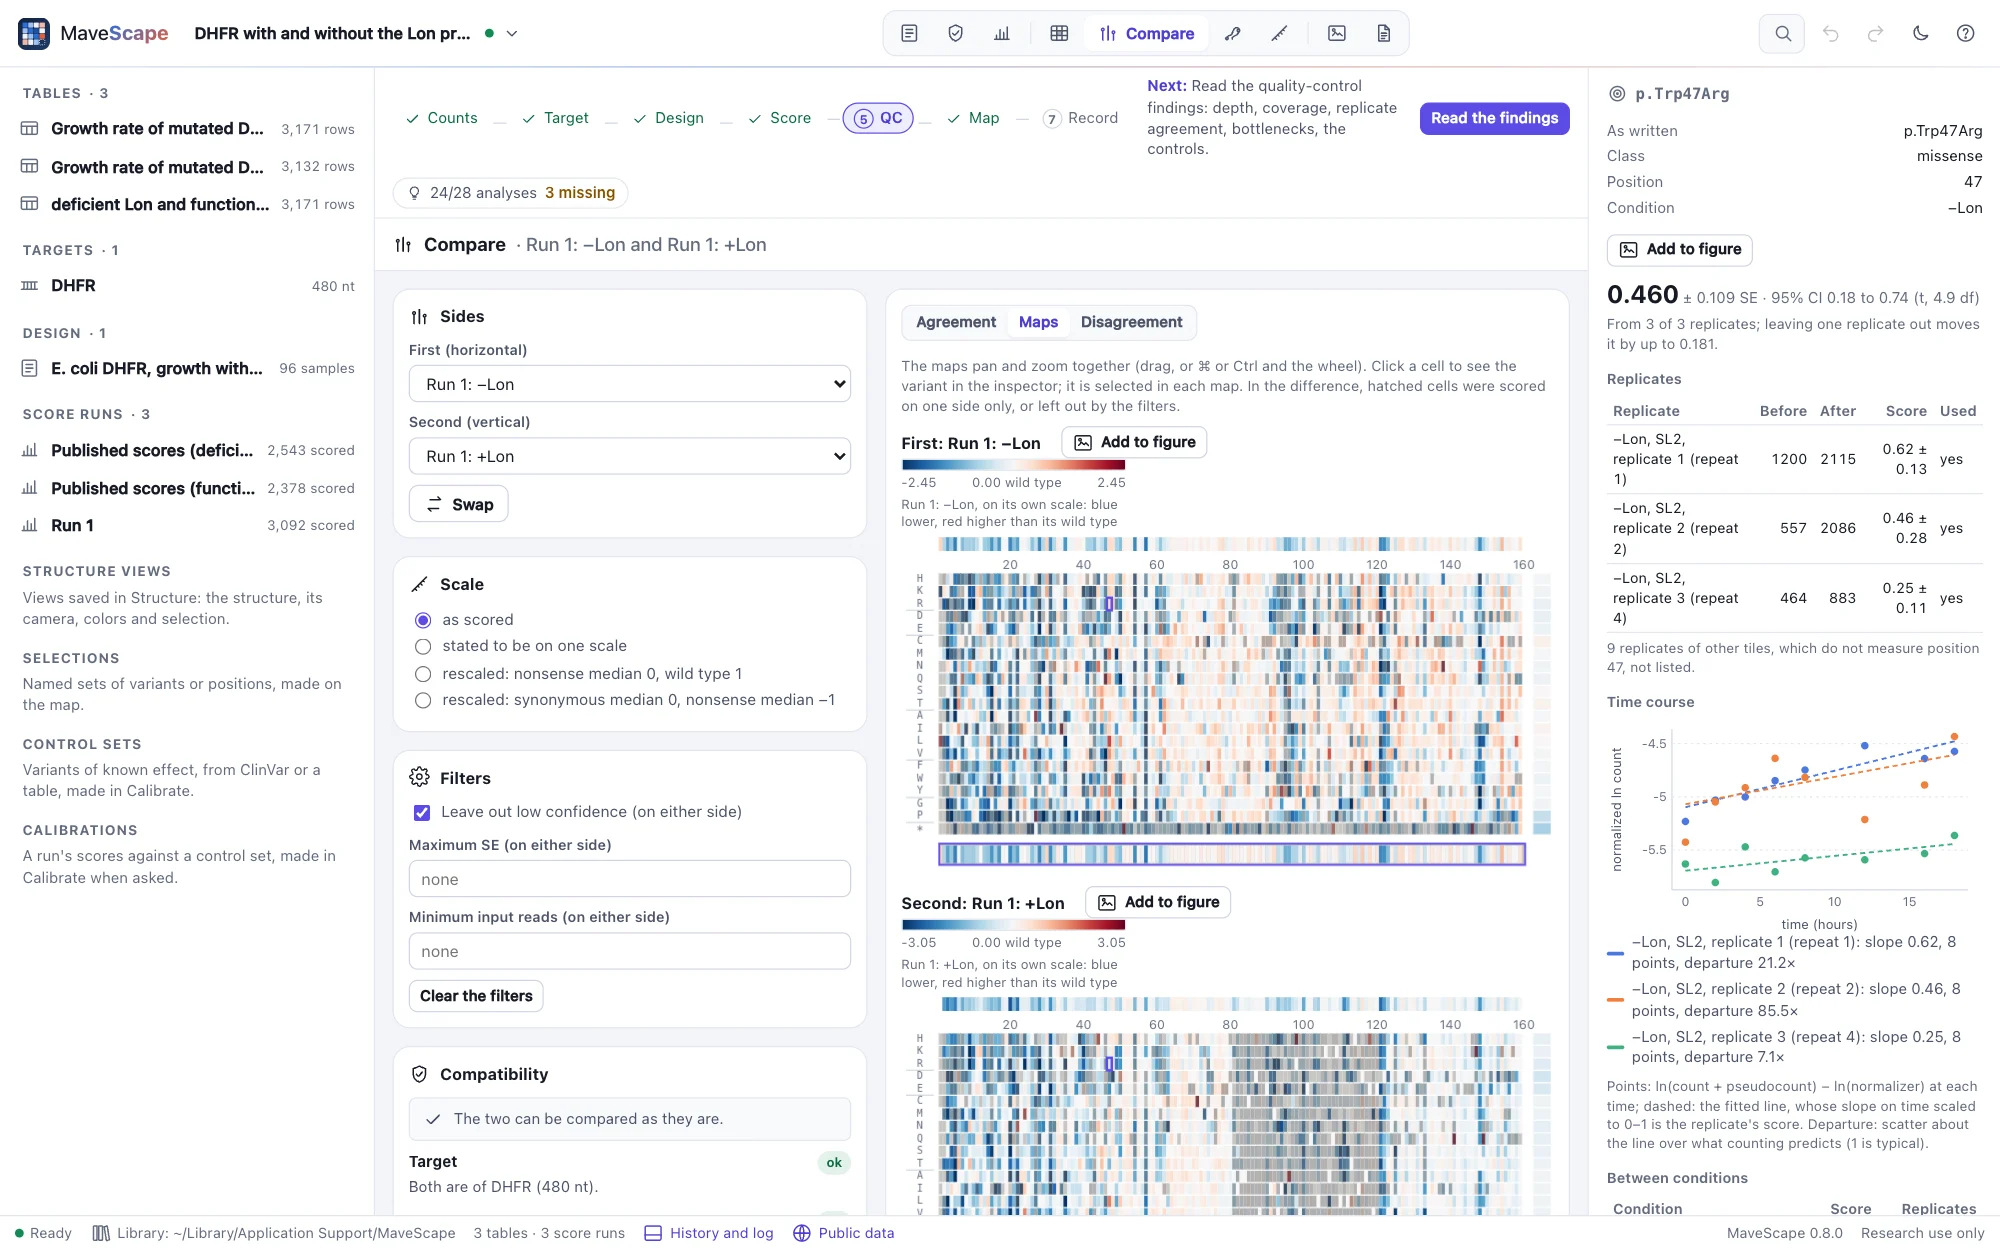Open the shield quality-control toolbar view

955,34
